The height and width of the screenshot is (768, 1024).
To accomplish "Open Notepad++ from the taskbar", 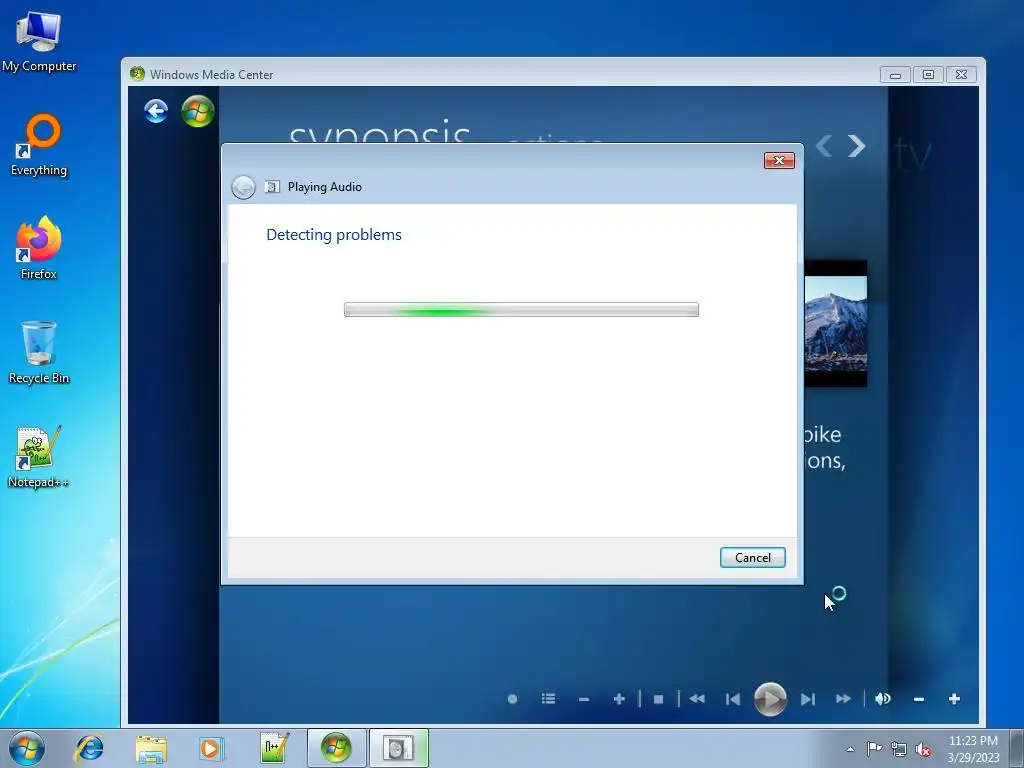I will [274, 748].
